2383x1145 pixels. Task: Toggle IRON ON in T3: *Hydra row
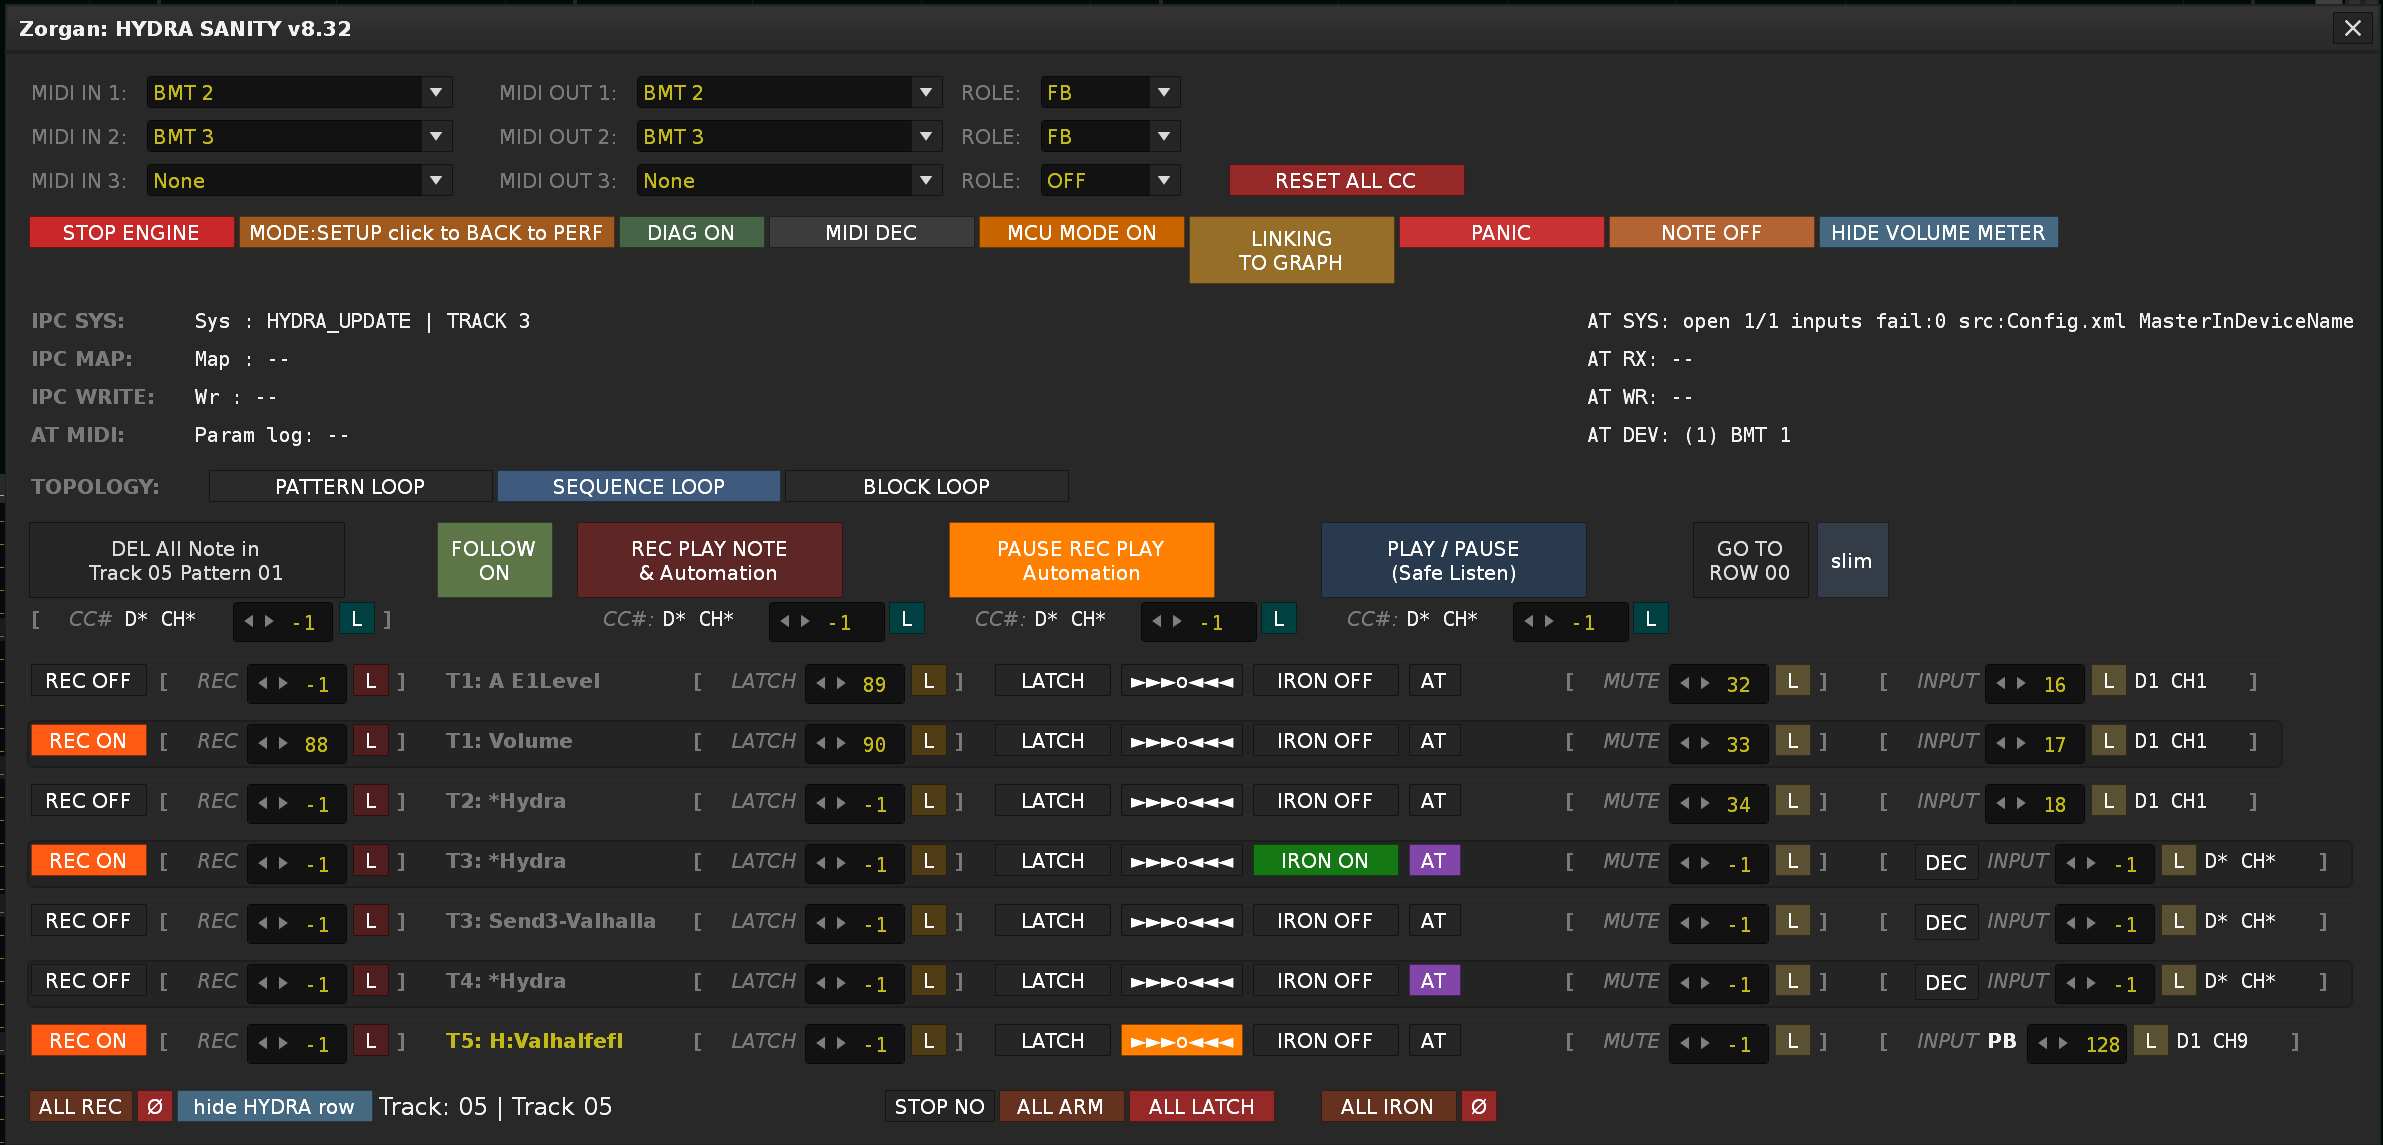point(1325,861)
